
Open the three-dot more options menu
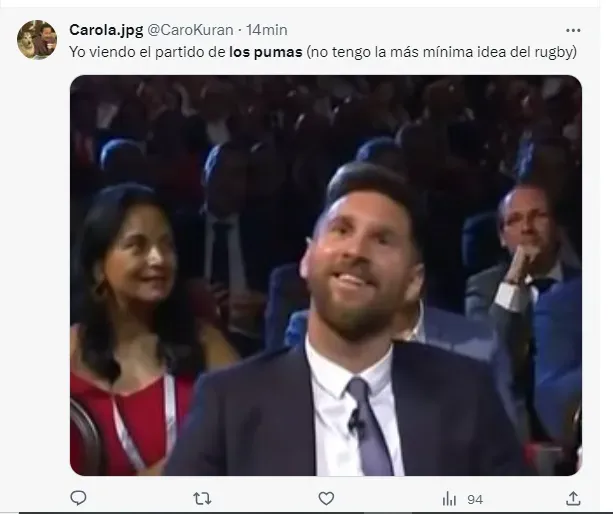pos(573,31)
